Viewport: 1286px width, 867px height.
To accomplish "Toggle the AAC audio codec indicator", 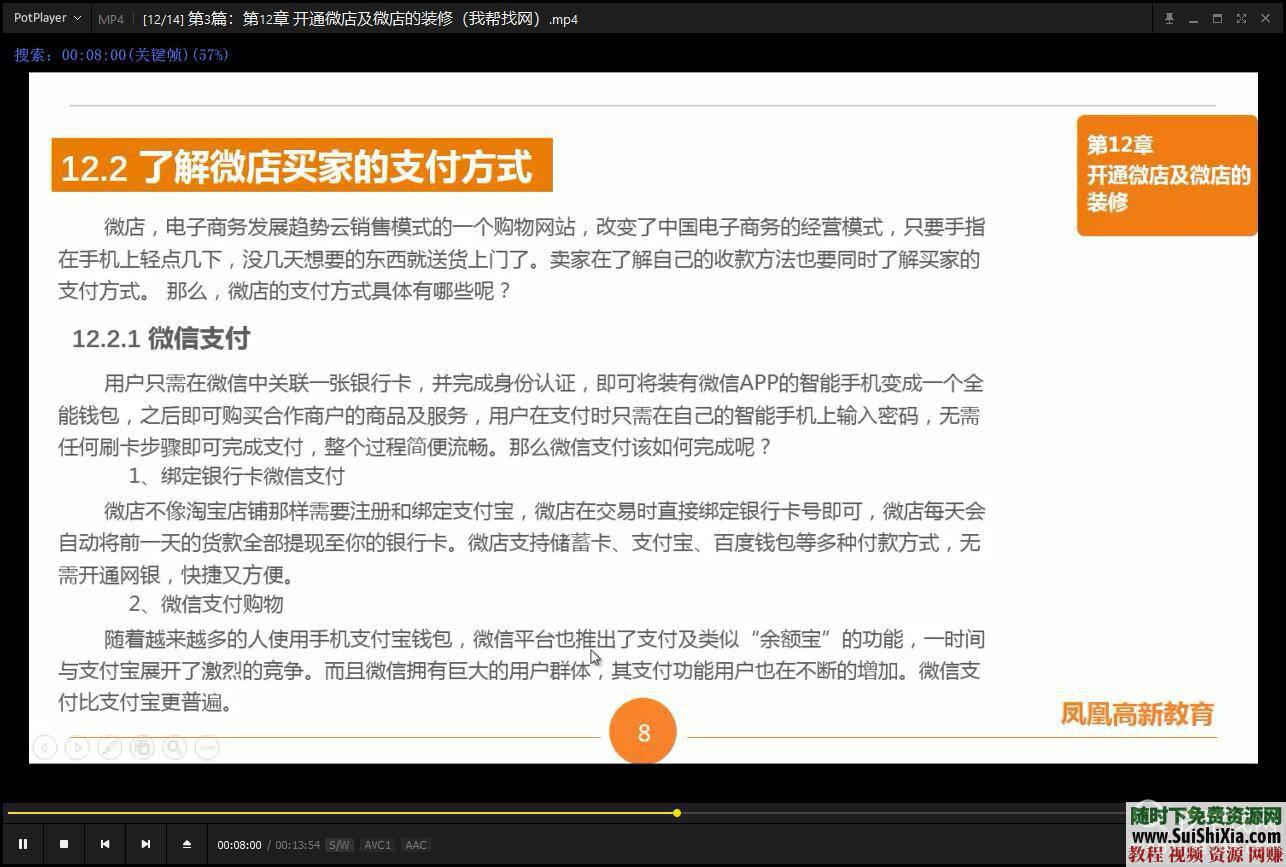I will coord(415,845).
